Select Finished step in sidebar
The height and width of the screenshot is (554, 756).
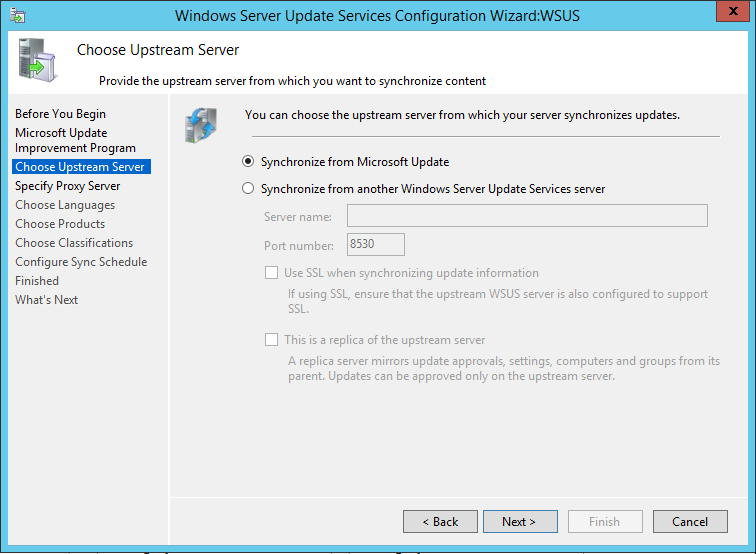pyautogui.click(x=37, y=281)
